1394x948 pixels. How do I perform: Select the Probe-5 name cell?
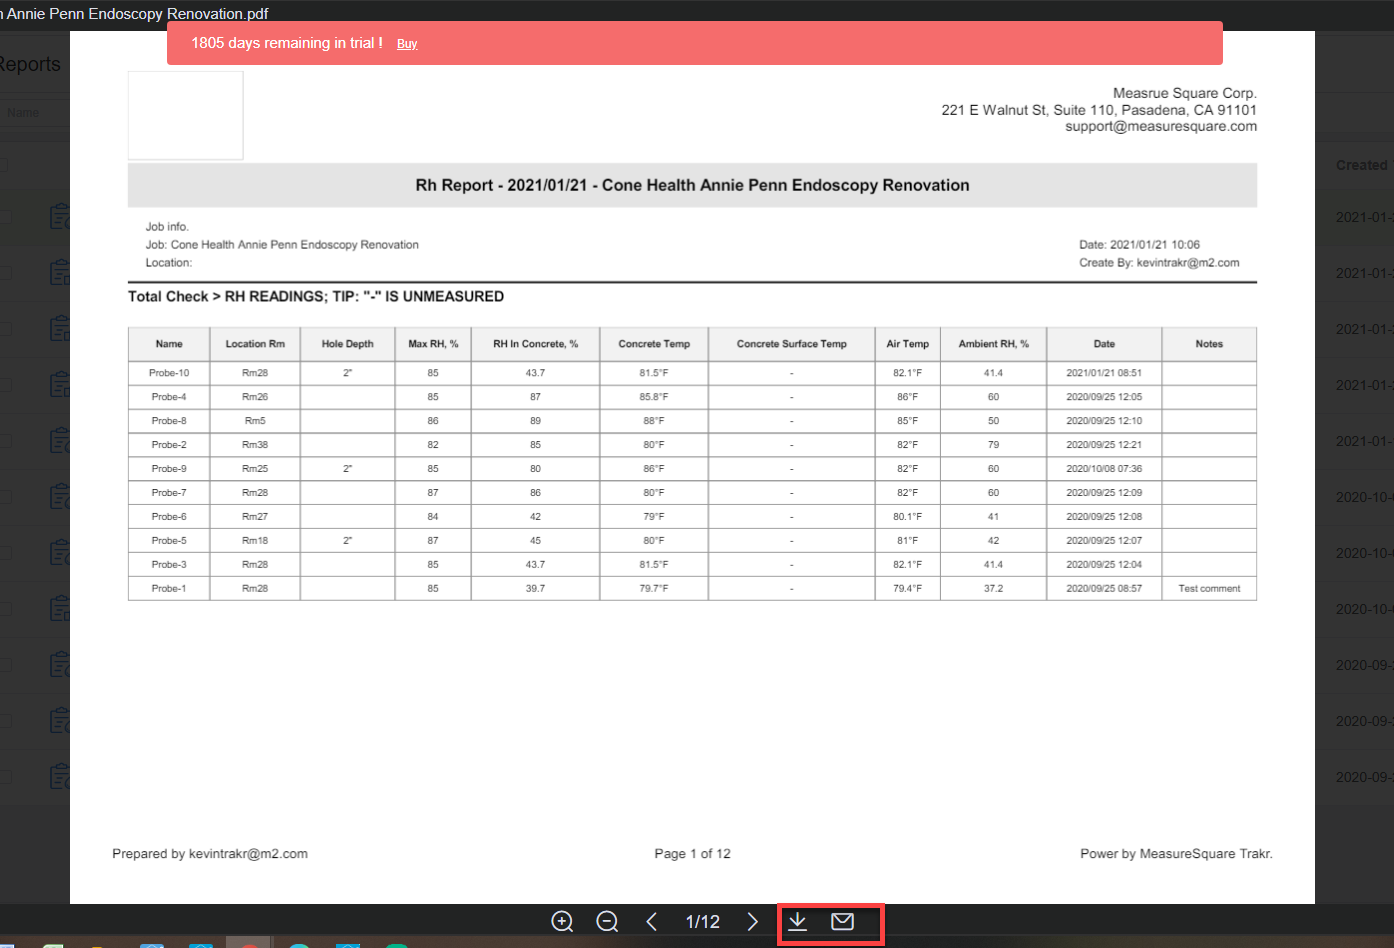tap(169, 541)
